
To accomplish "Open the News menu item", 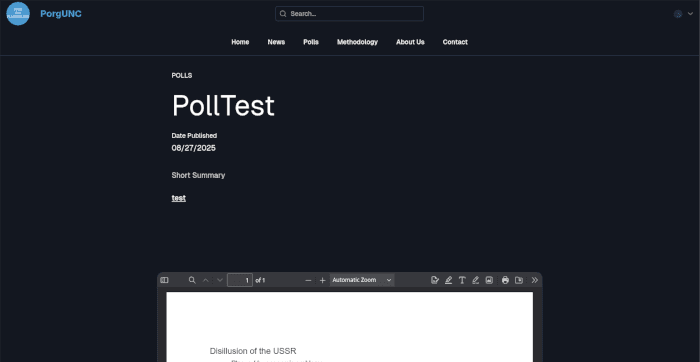I will click(276, 42).
